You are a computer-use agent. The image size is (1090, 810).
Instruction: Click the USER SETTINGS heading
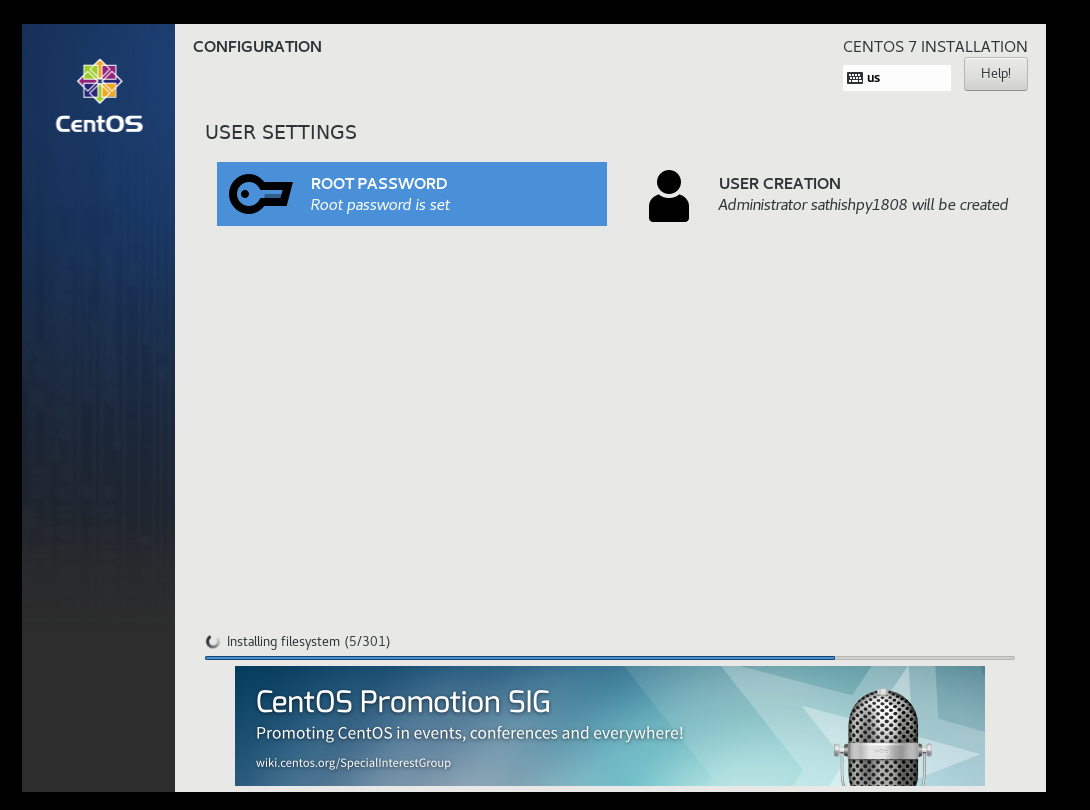pyautogui.click(x=281, y=132)
